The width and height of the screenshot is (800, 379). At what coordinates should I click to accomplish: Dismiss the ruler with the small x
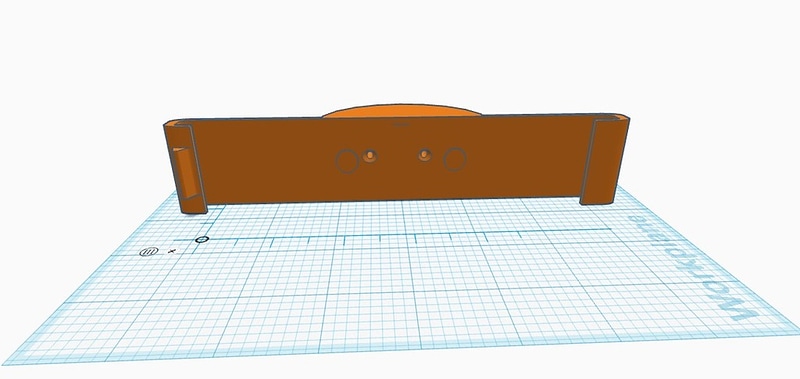(x=172, y=251)
